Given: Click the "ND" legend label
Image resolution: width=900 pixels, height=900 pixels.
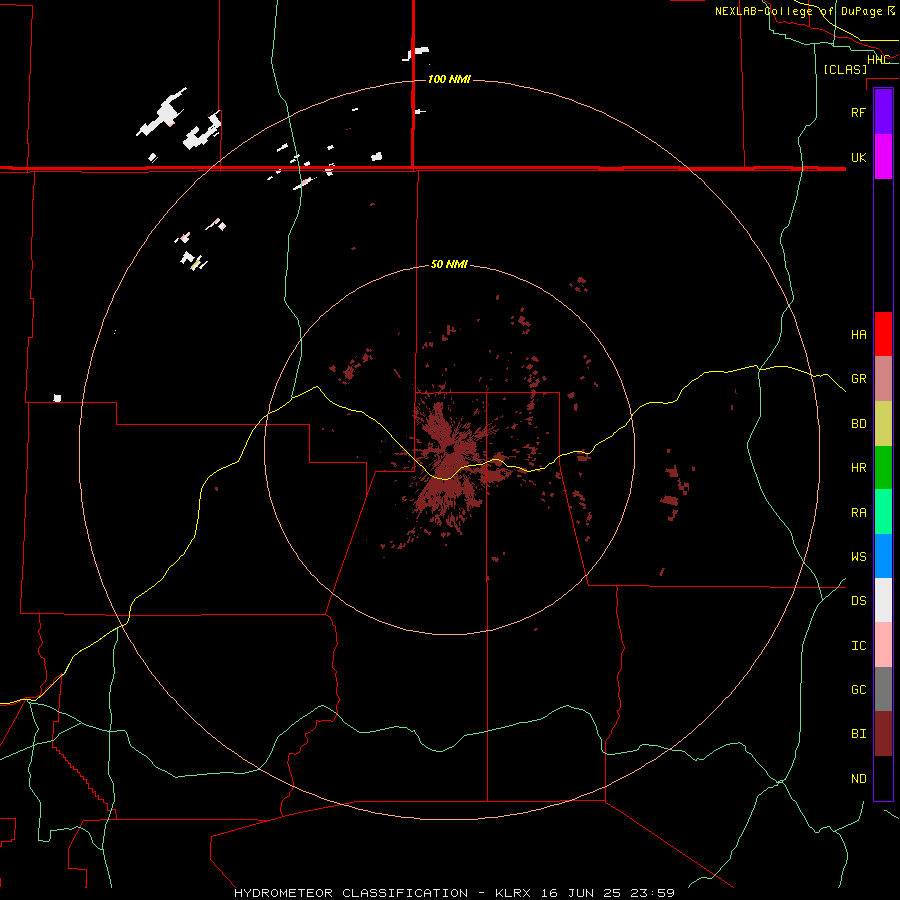Looking at the screenshot, I should (858, 779).
